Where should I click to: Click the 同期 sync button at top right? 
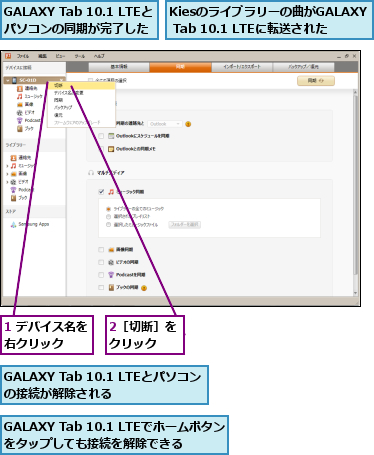316,81
